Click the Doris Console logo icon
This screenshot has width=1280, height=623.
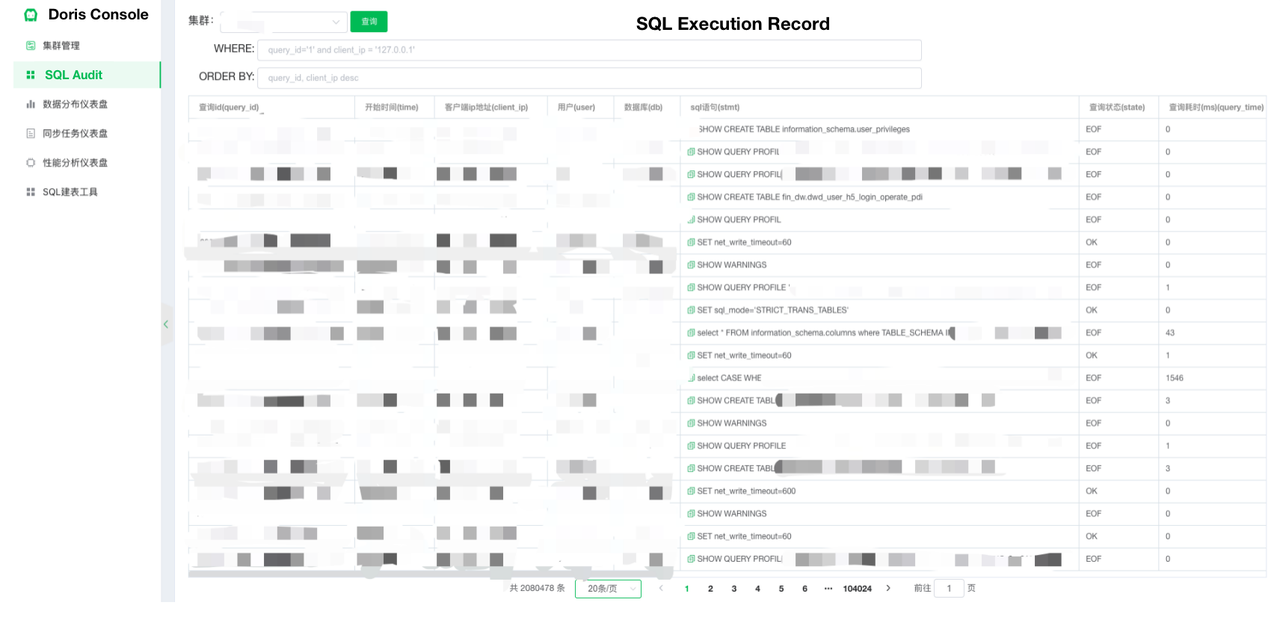(31, 15)
